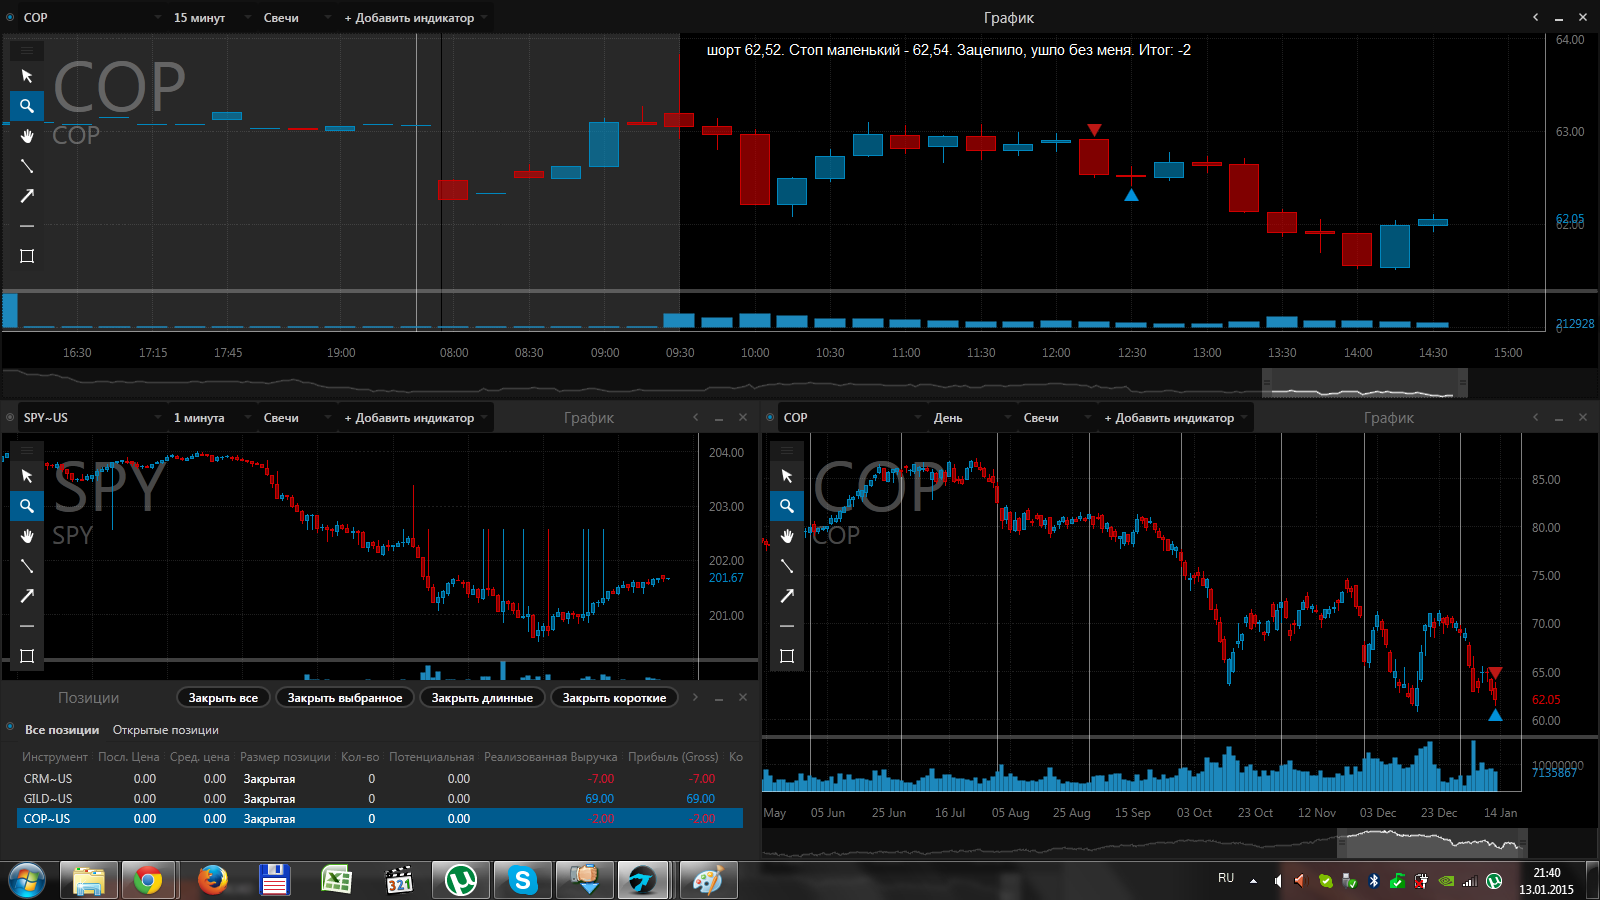Switch to Все позиции tab
The image size is (1600, 900).
[x=62, y=730]
